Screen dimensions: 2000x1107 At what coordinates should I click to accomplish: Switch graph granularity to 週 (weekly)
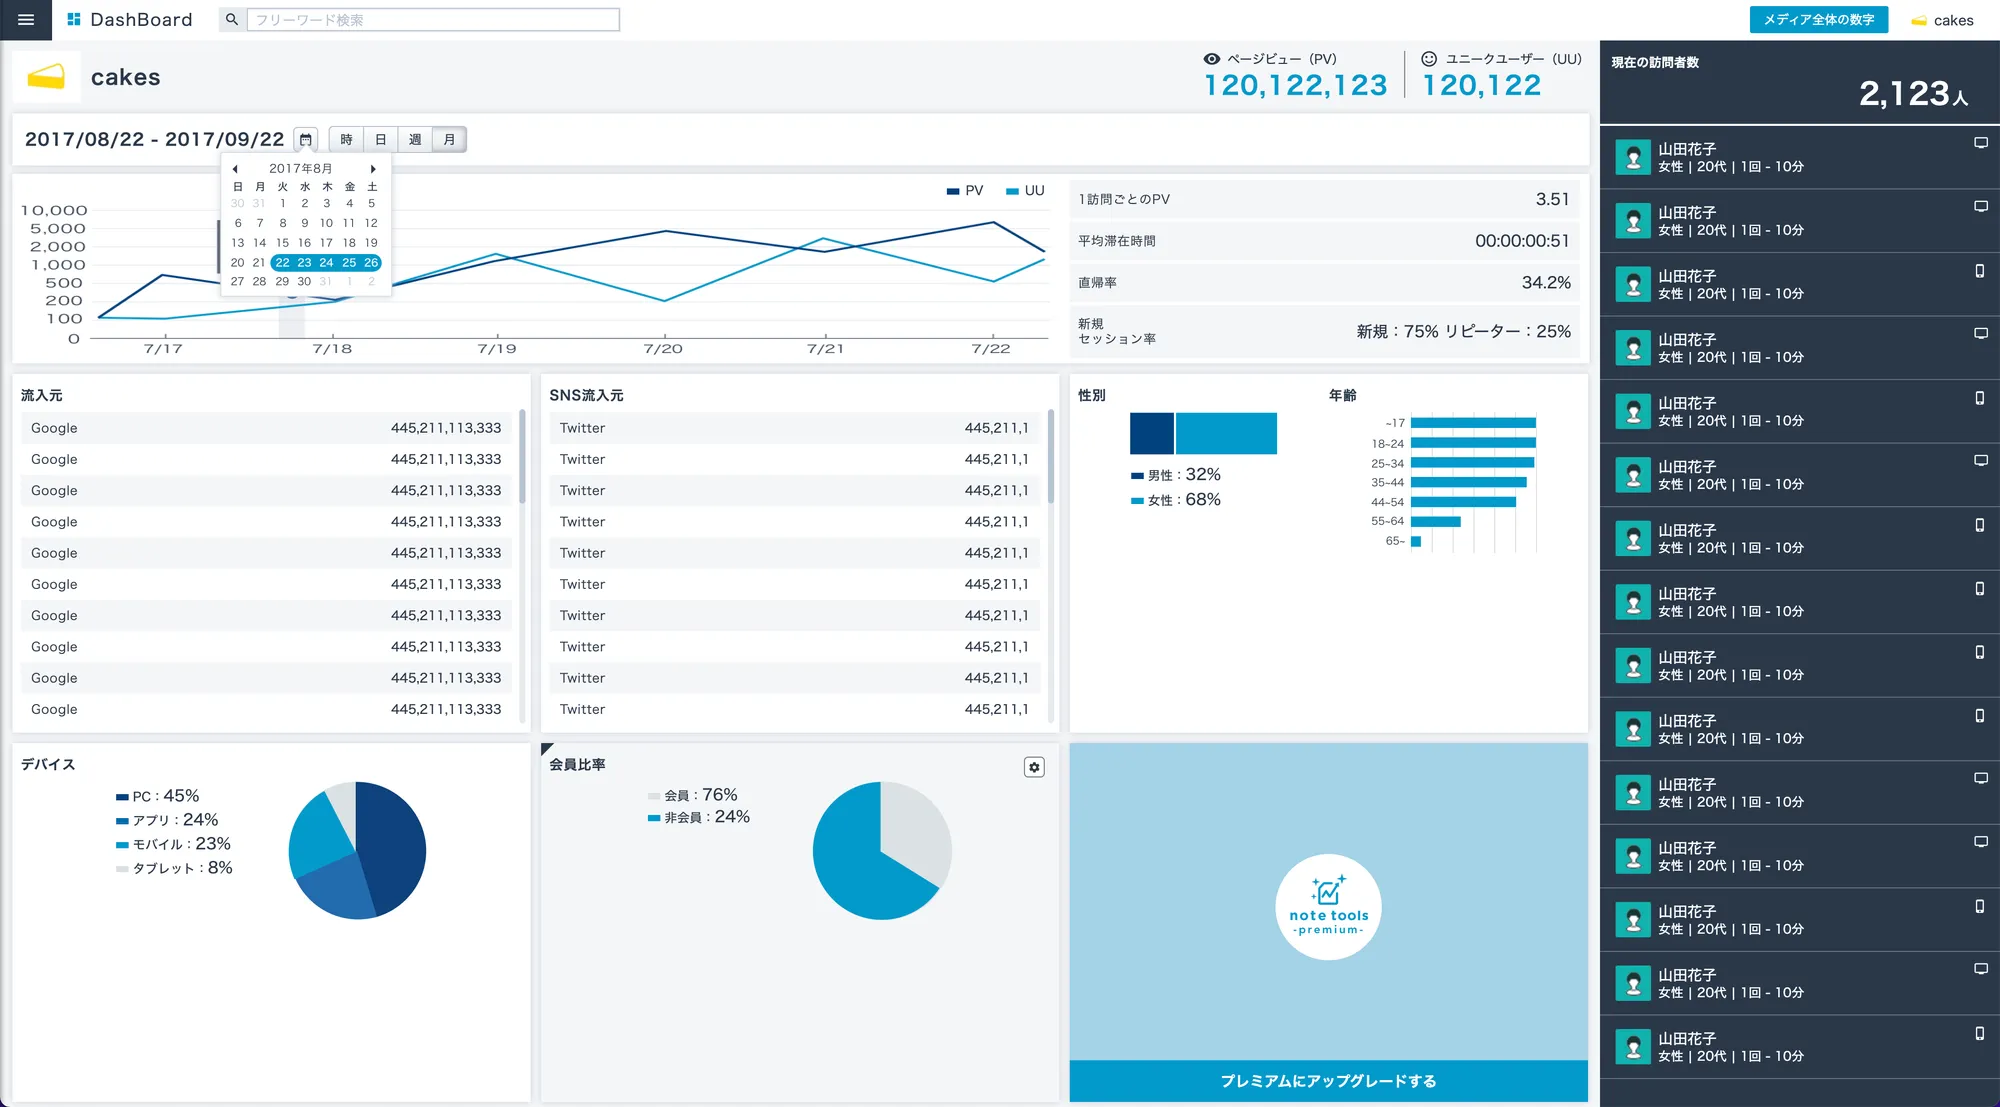pyautogui.click(x=415, y=140)
